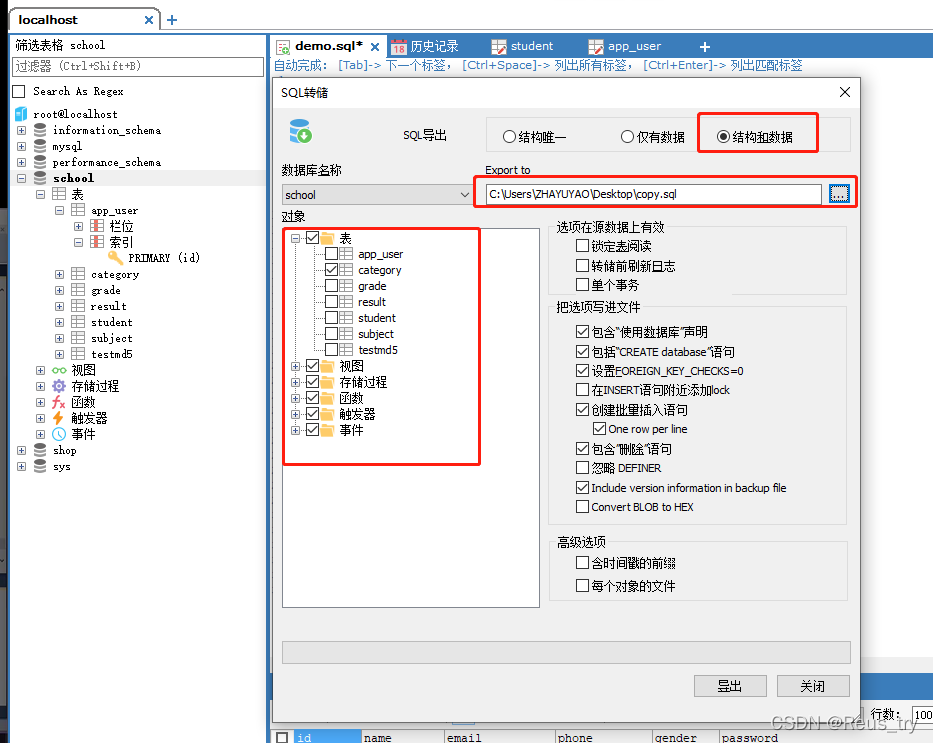Click the information_schema database icon
933x743 pixels.
pos(40,130)
